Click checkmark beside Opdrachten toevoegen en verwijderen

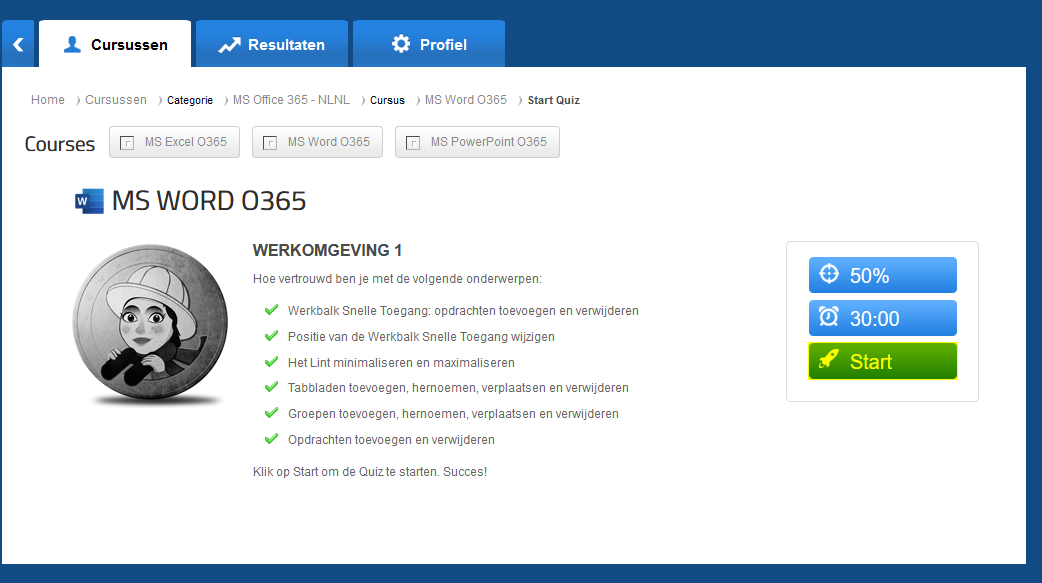pos(271,439)
